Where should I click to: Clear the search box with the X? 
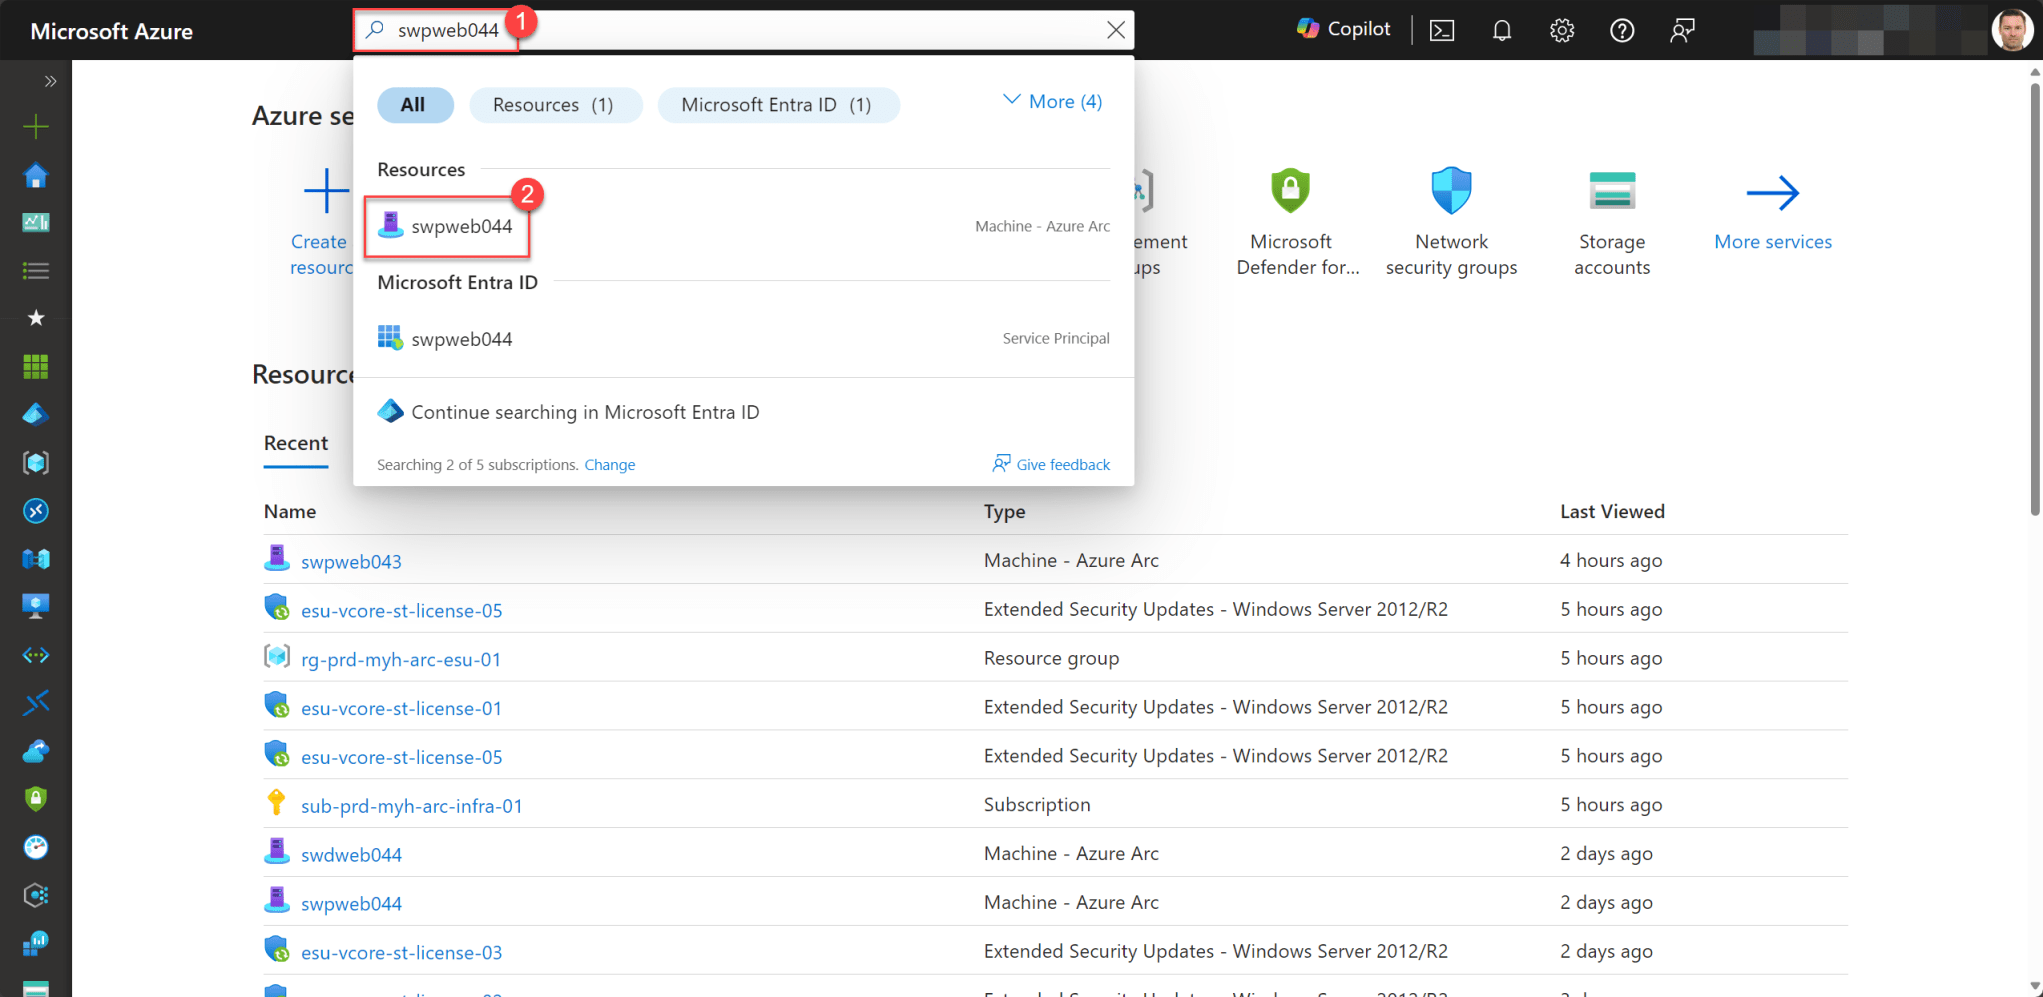coord(1115,29)
